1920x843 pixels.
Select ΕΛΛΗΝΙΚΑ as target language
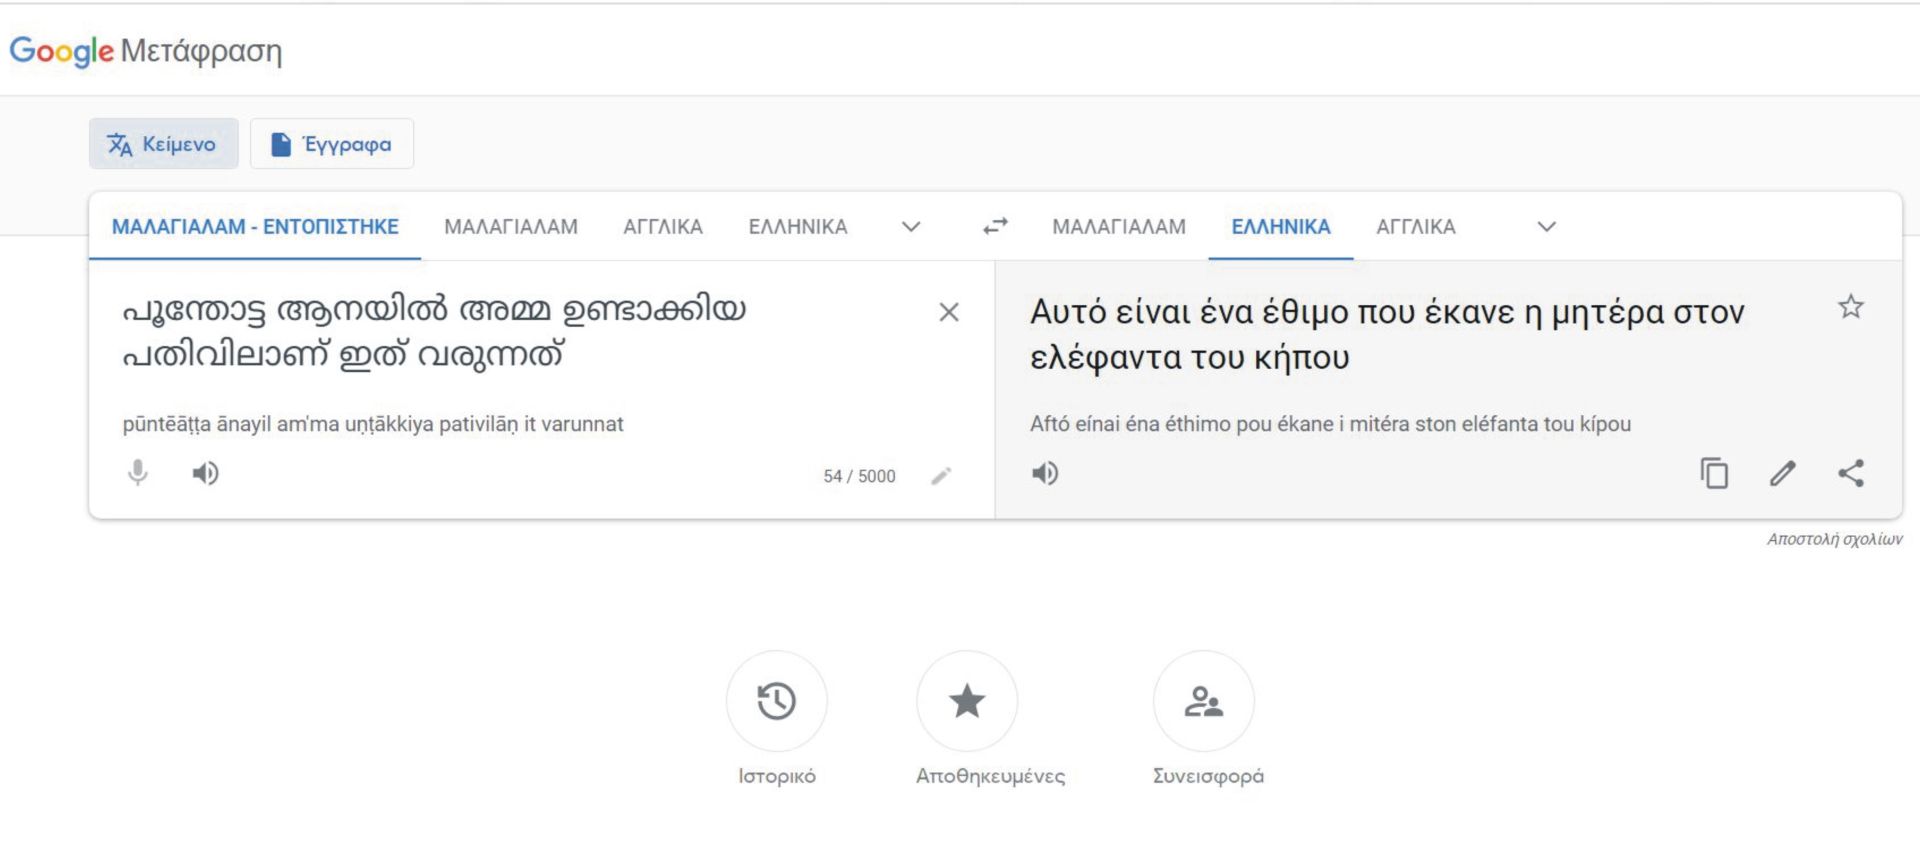[1281, 227]
